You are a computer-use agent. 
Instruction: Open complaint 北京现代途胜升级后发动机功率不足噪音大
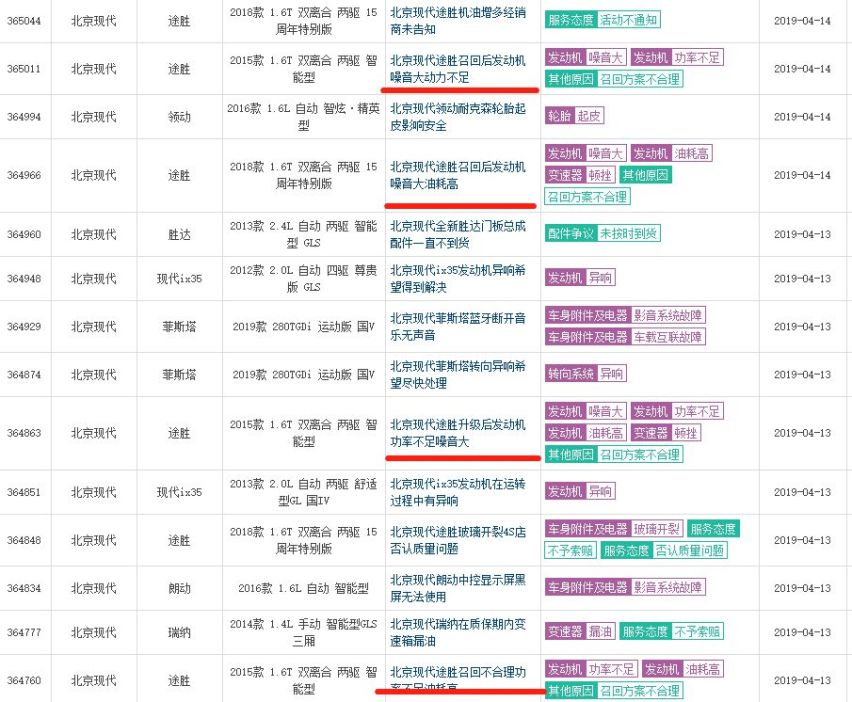pyautogui.click(x=458, y=433)
